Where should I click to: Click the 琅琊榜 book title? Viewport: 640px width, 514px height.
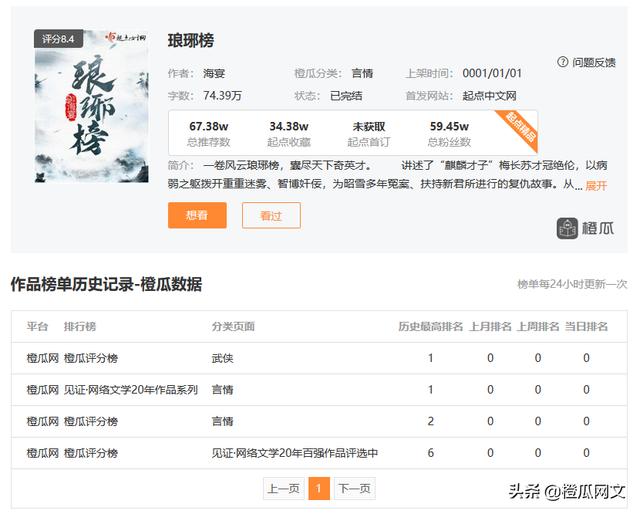pos(191,40)
